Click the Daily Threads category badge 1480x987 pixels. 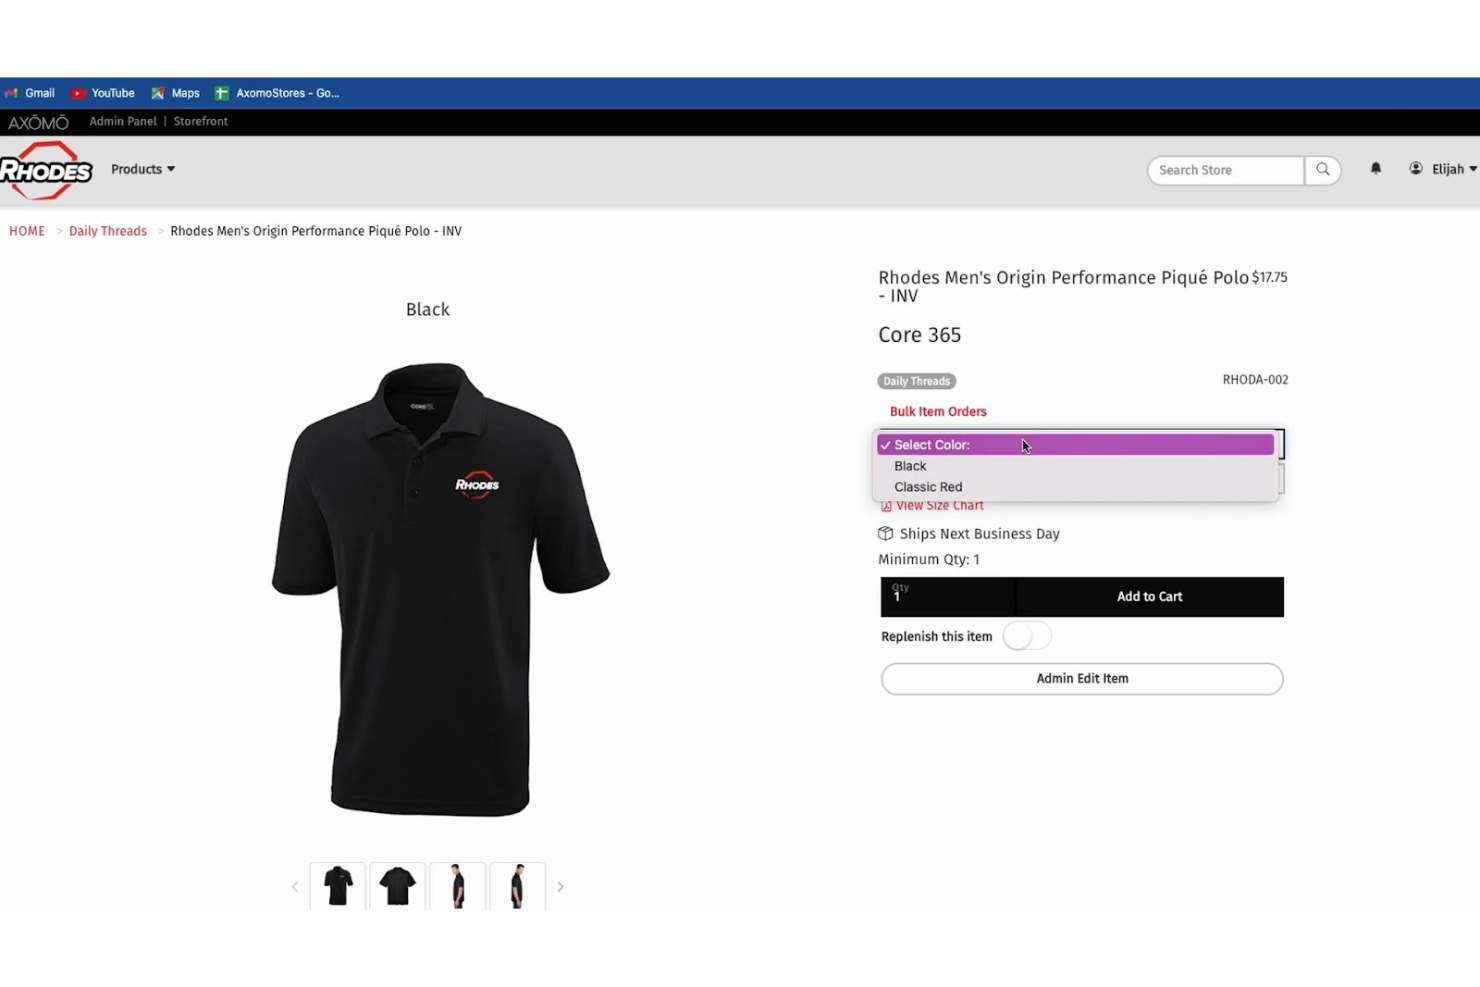tap(917, 381)
